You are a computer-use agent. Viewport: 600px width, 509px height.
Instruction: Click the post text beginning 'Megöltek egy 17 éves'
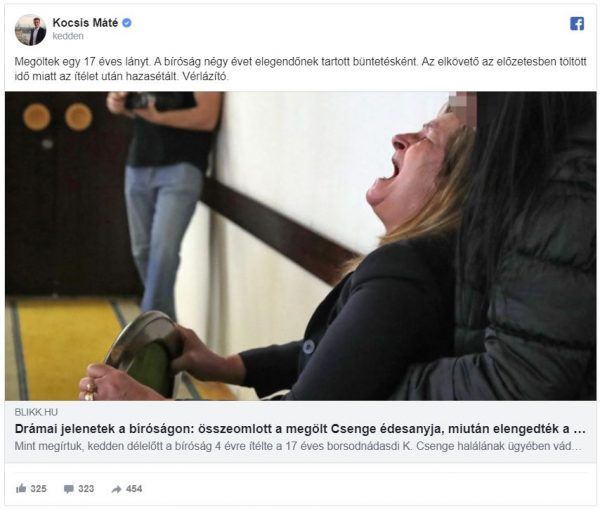point(300,69)
